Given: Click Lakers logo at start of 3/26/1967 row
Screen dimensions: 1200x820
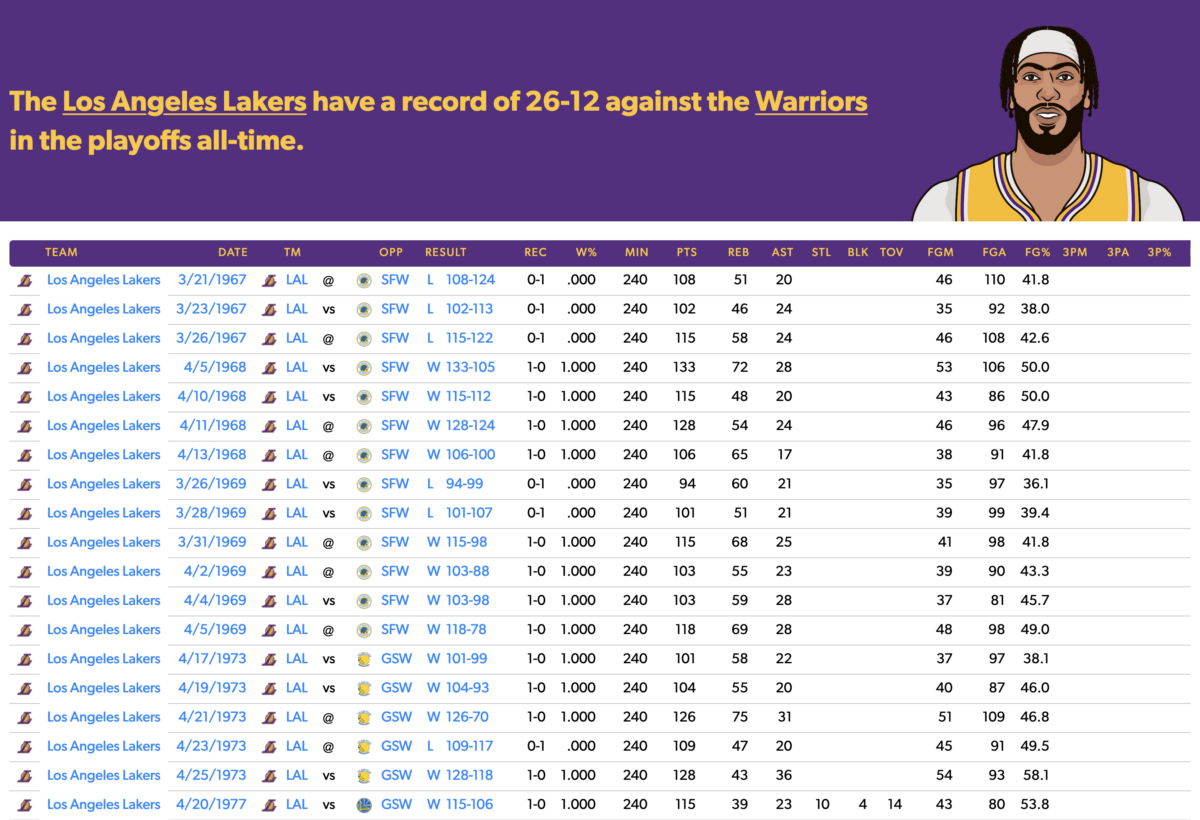Looking at the screenshot, I should click(x=25, y=339).
